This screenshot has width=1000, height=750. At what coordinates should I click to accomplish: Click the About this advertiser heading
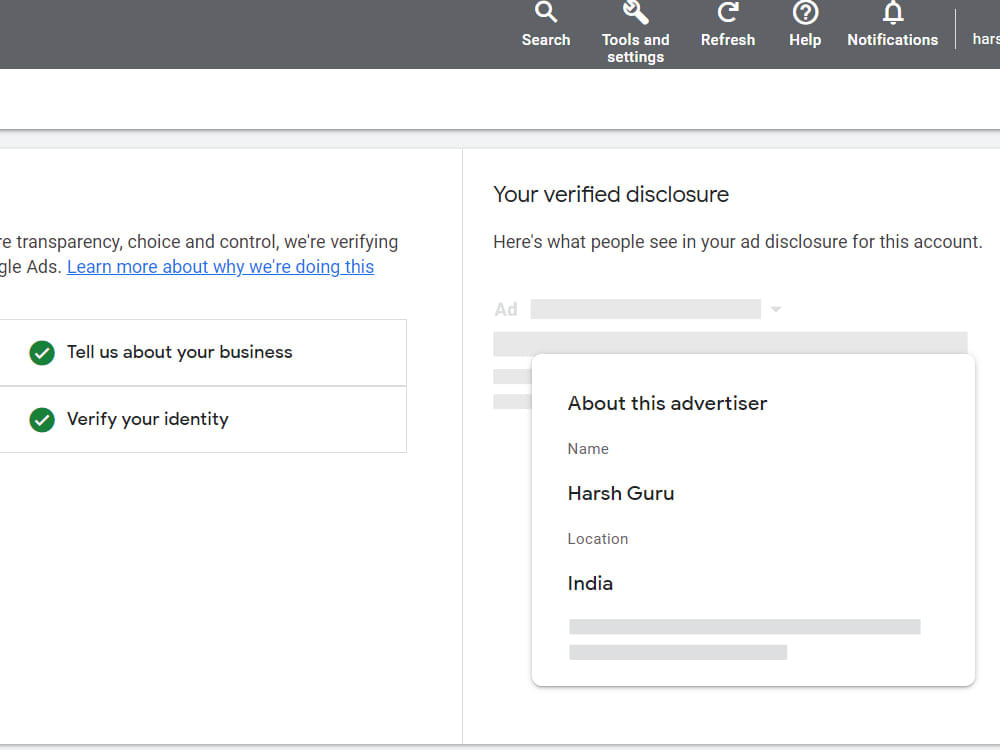click(667, 403)
